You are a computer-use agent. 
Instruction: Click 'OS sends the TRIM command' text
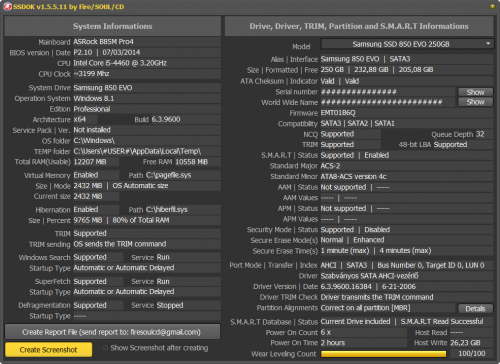click(x=120, y=244)
